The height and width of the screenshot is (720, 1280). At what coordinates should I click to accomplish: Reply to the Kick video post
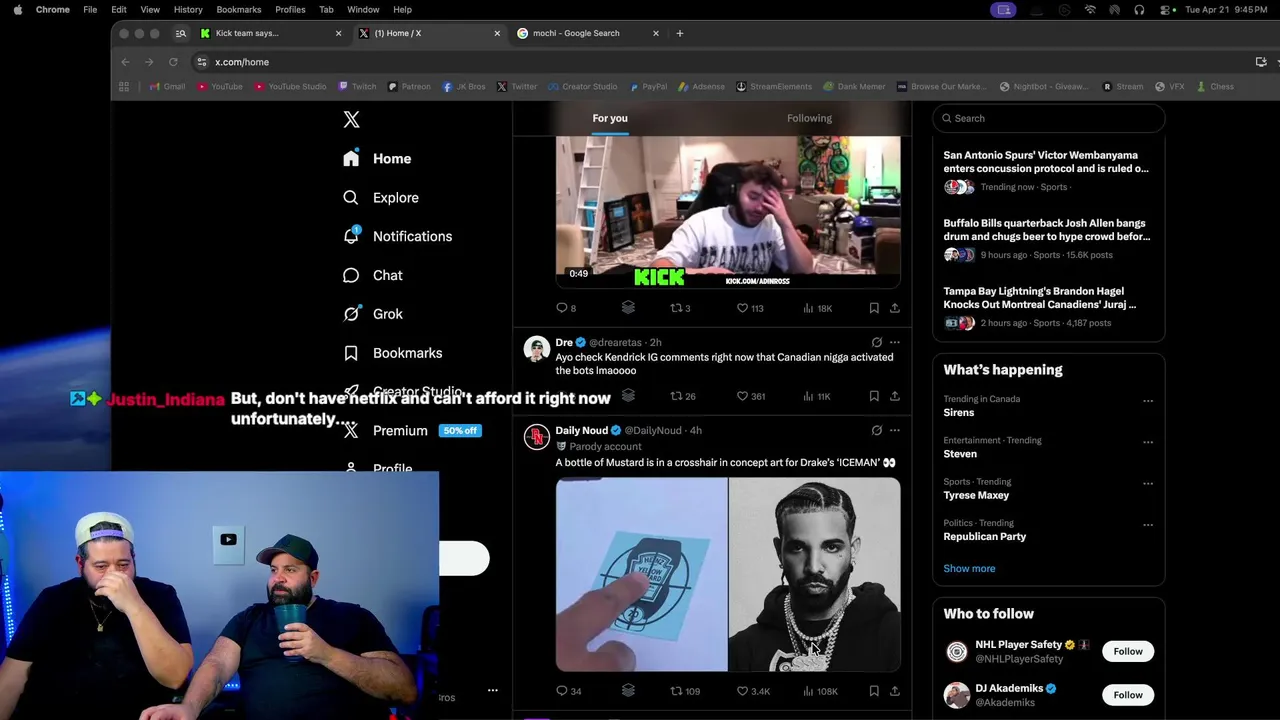coord(566,308)
